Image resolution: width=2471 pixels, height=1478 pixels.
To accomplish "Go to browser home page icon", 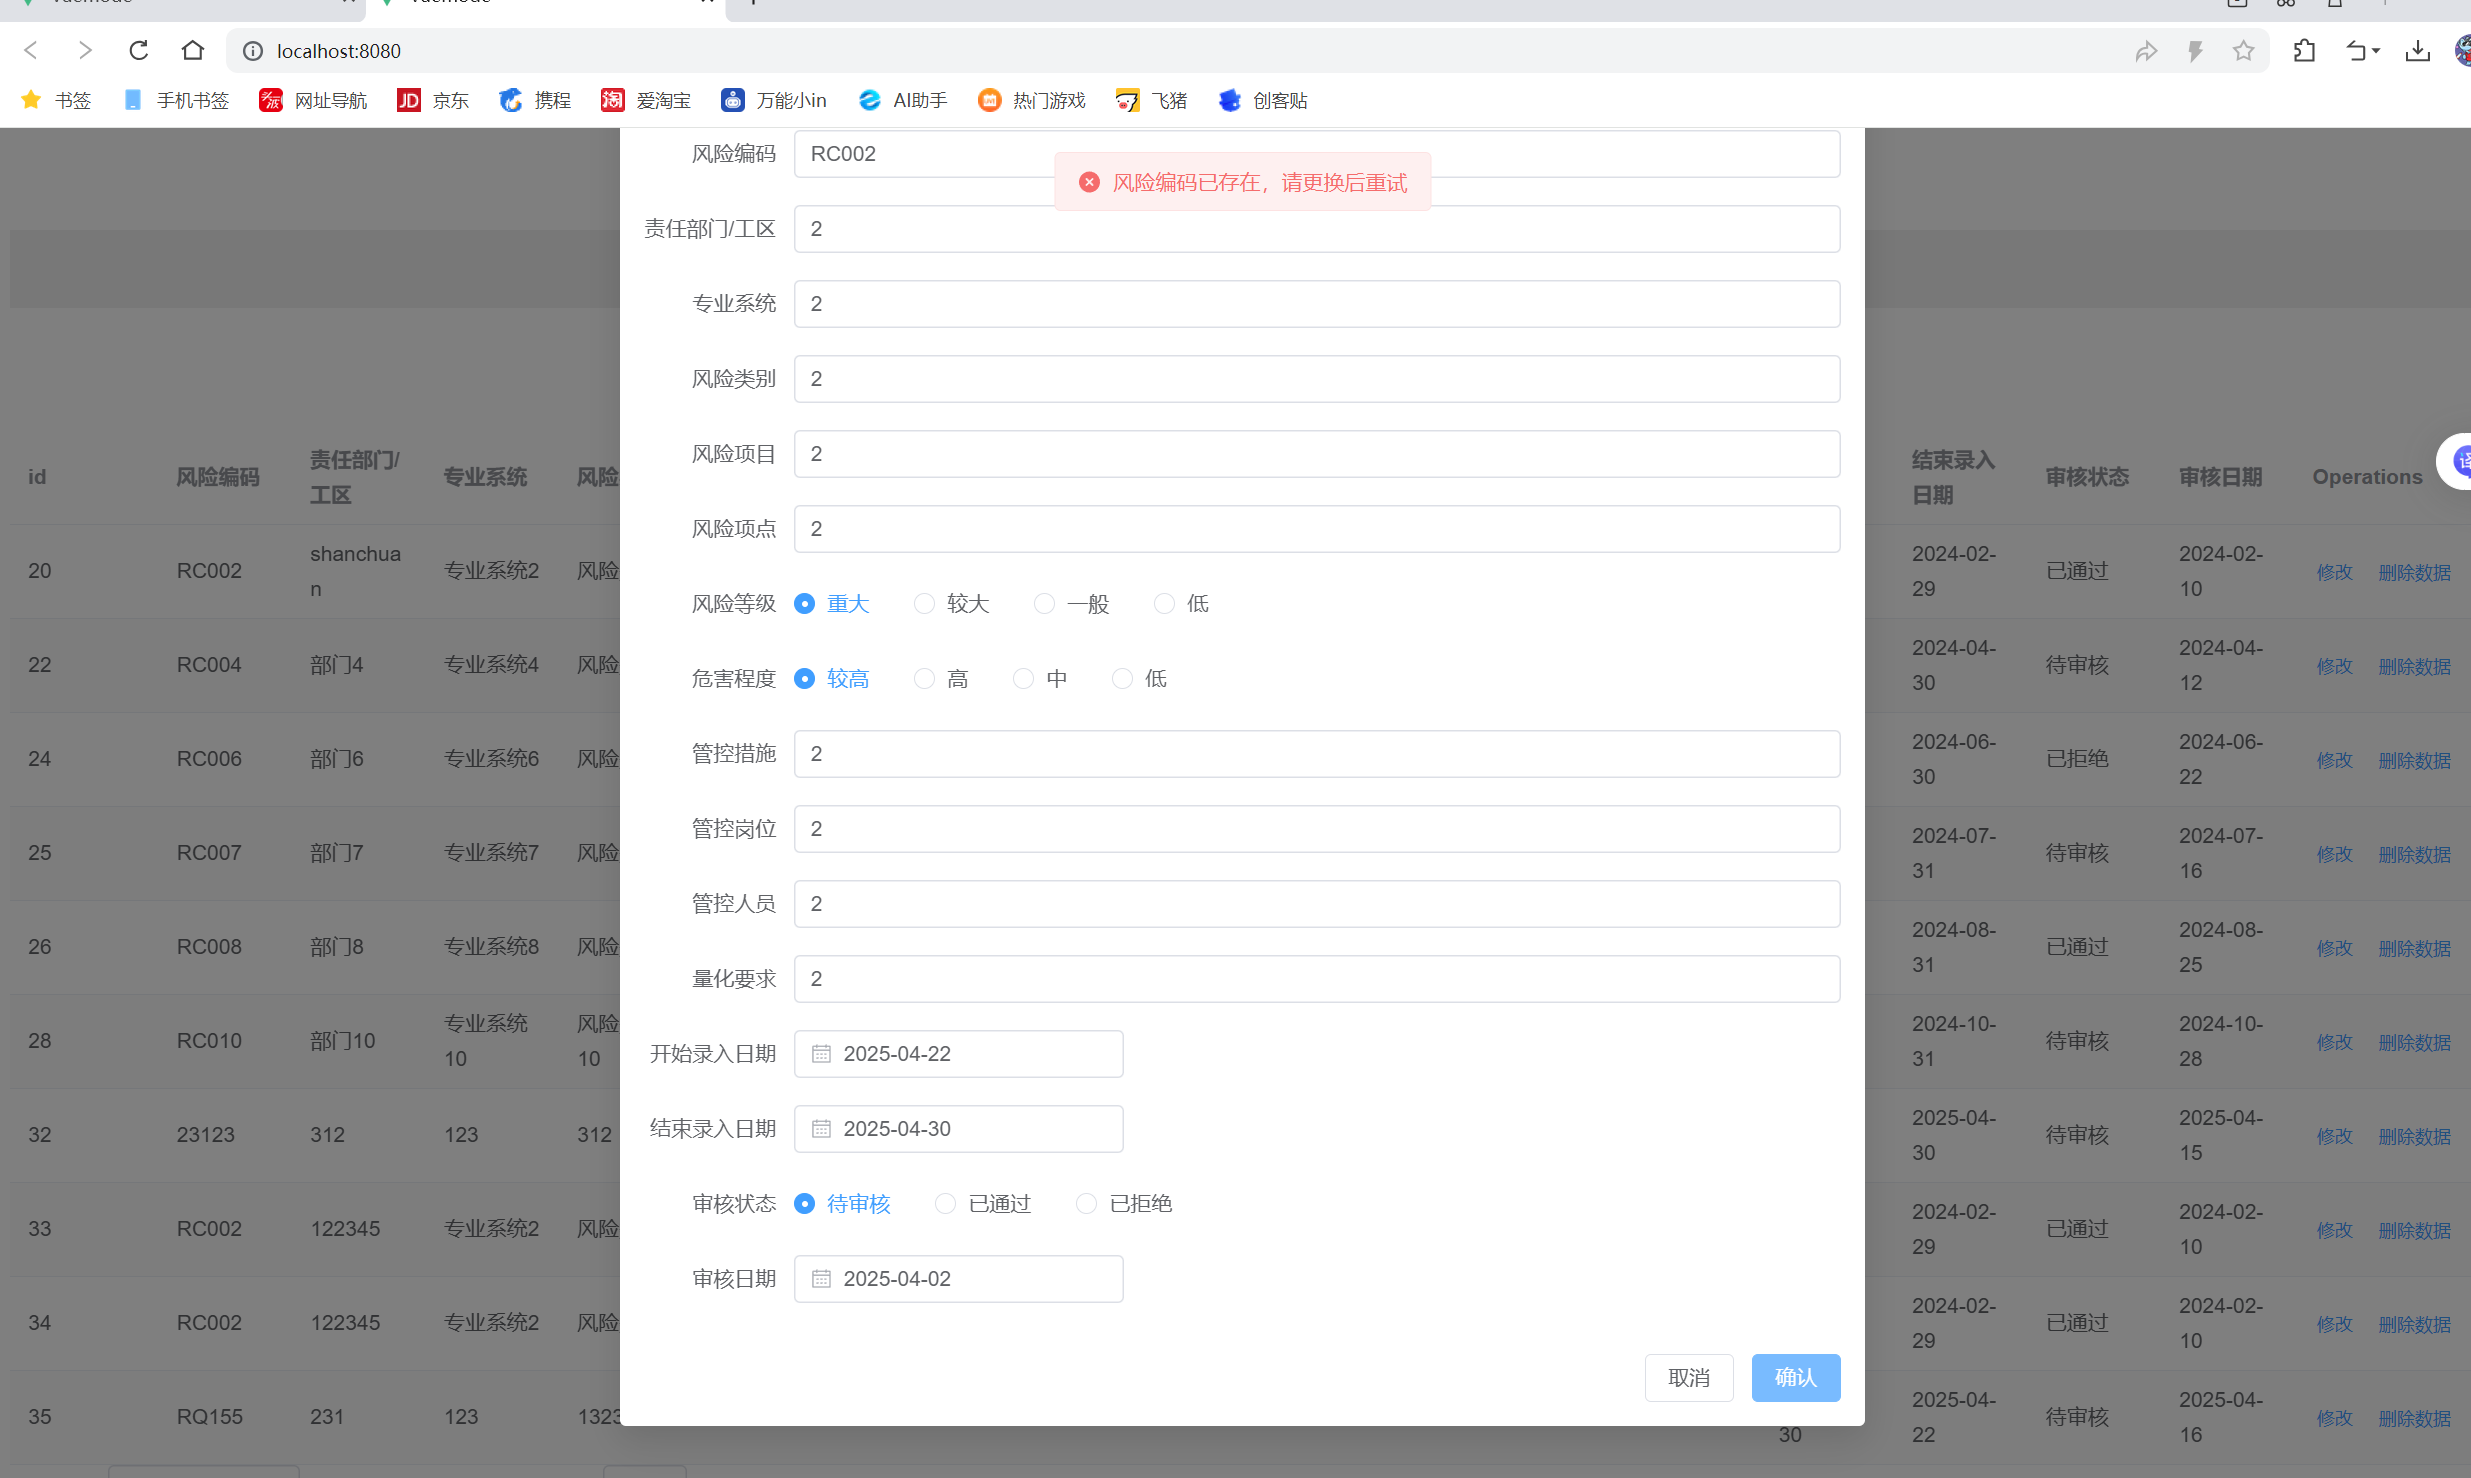I will [193, 51].
